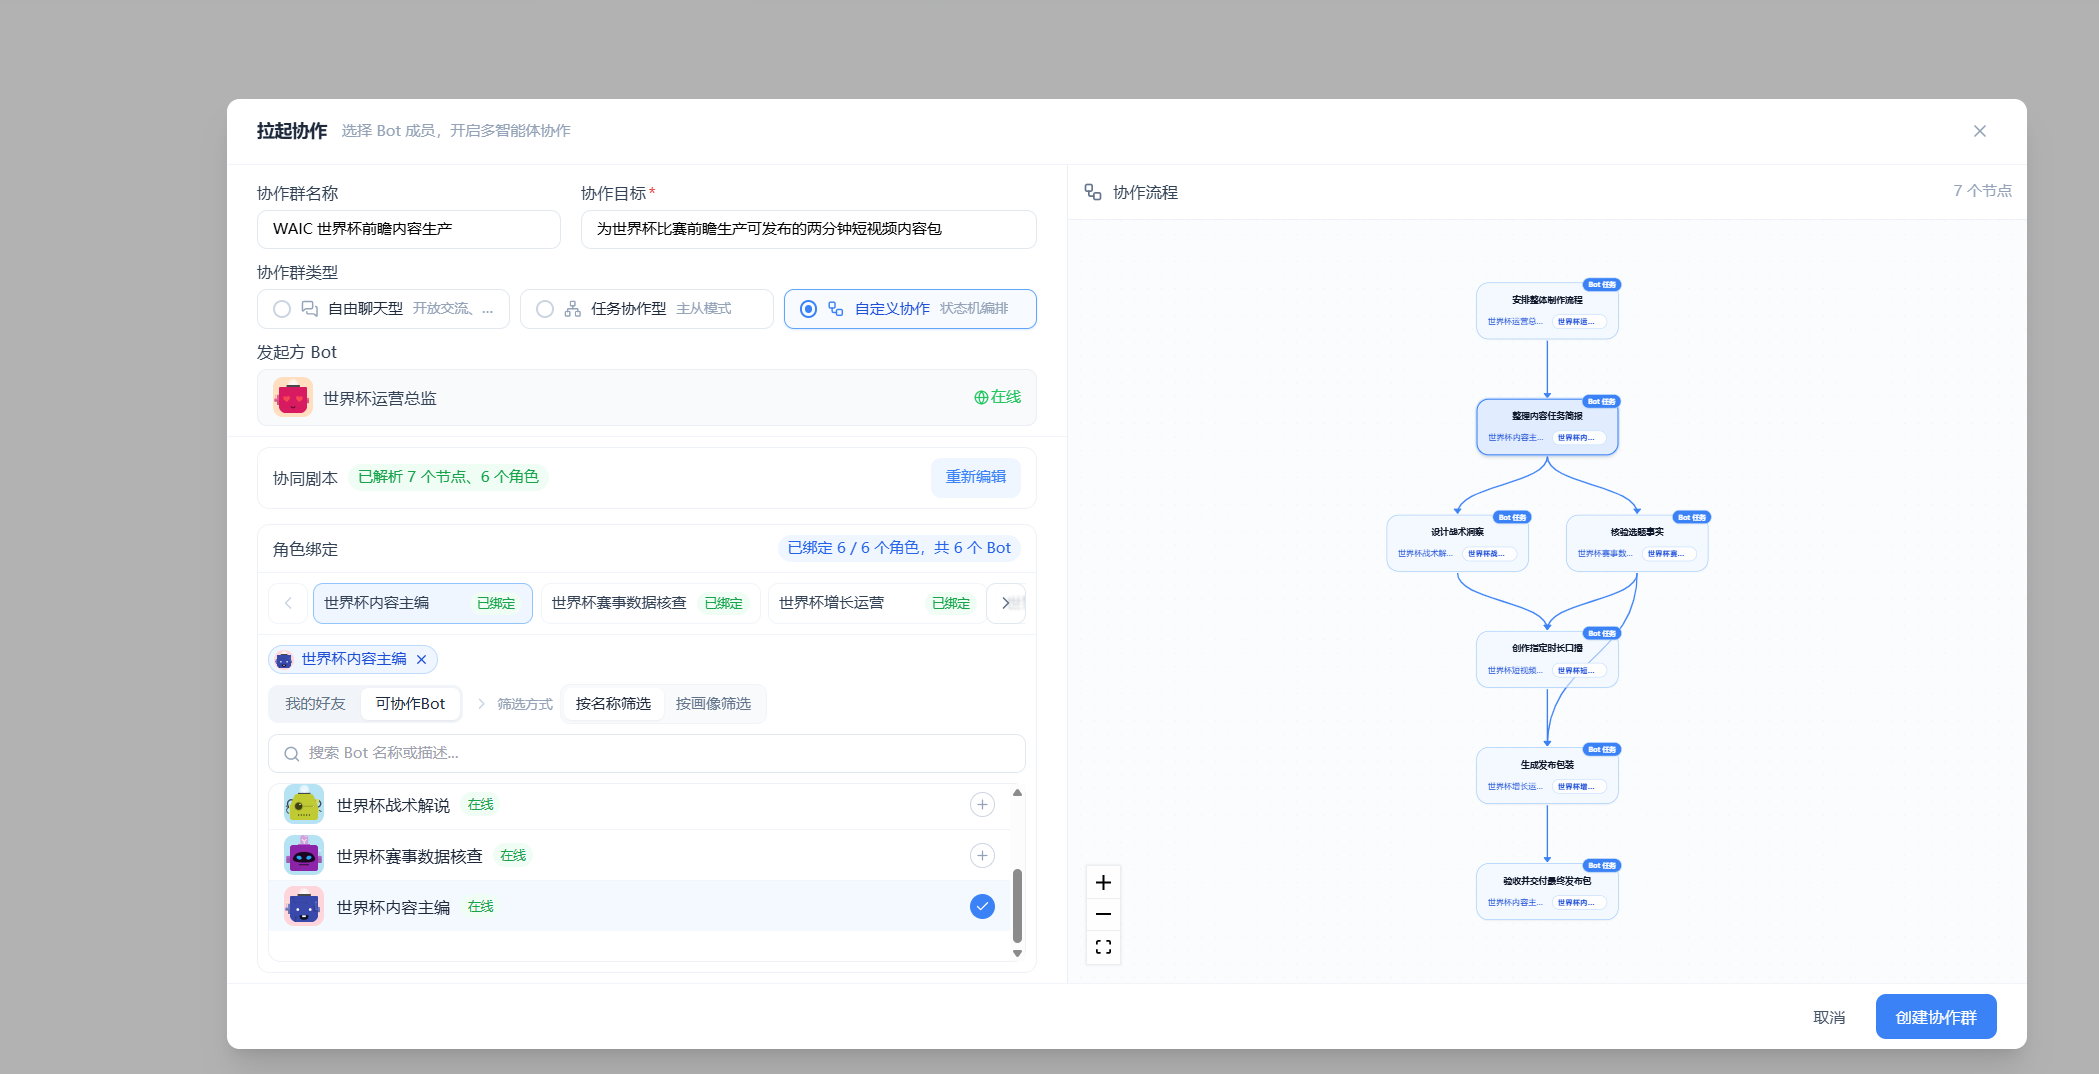Click the Bot 任务 badge on 验收并交付最终发布包 node
The height and width of the screenshot is (1074, 2099).
pos(1601,865)
